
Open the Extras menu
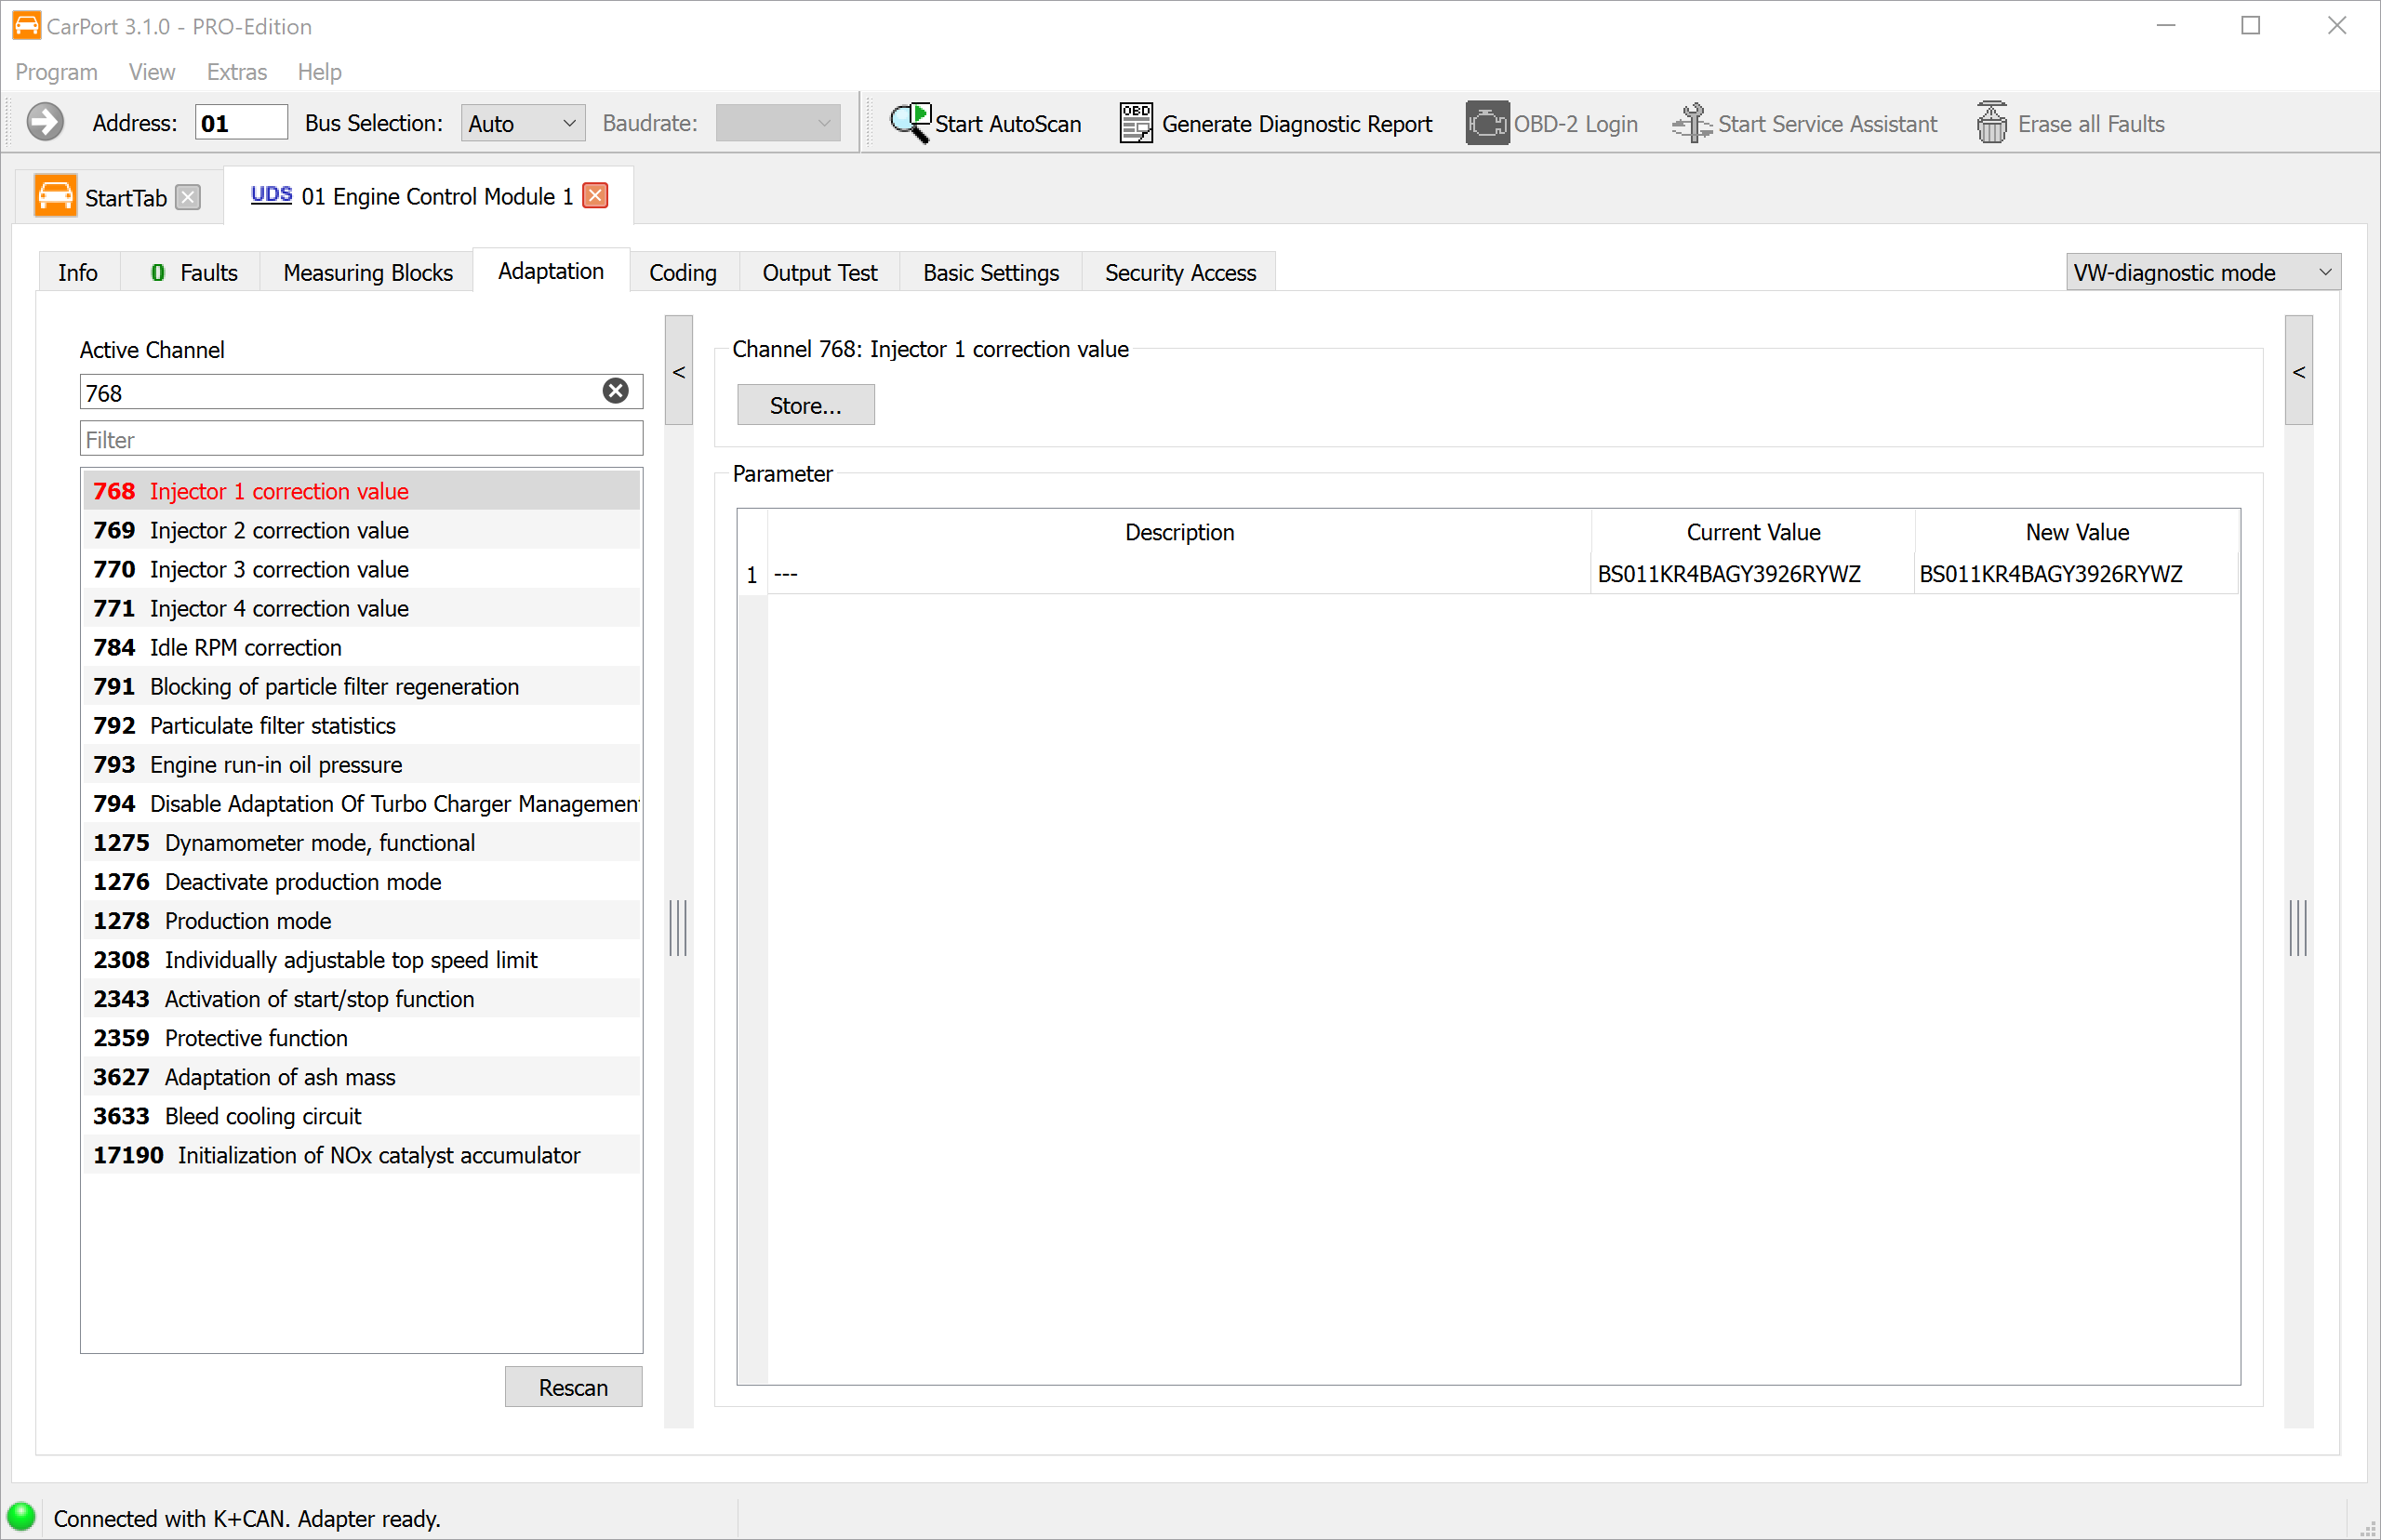(236, 72)
